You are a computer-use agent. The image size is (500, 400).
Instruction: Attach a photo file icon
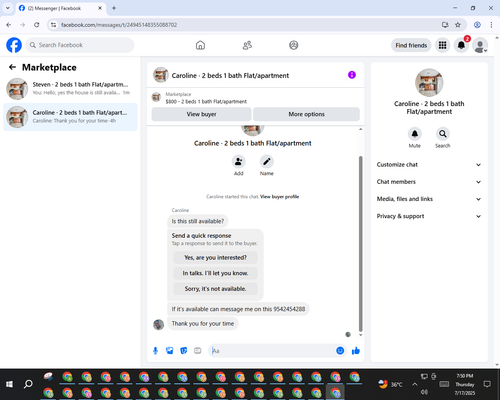[x=170, y=351]
